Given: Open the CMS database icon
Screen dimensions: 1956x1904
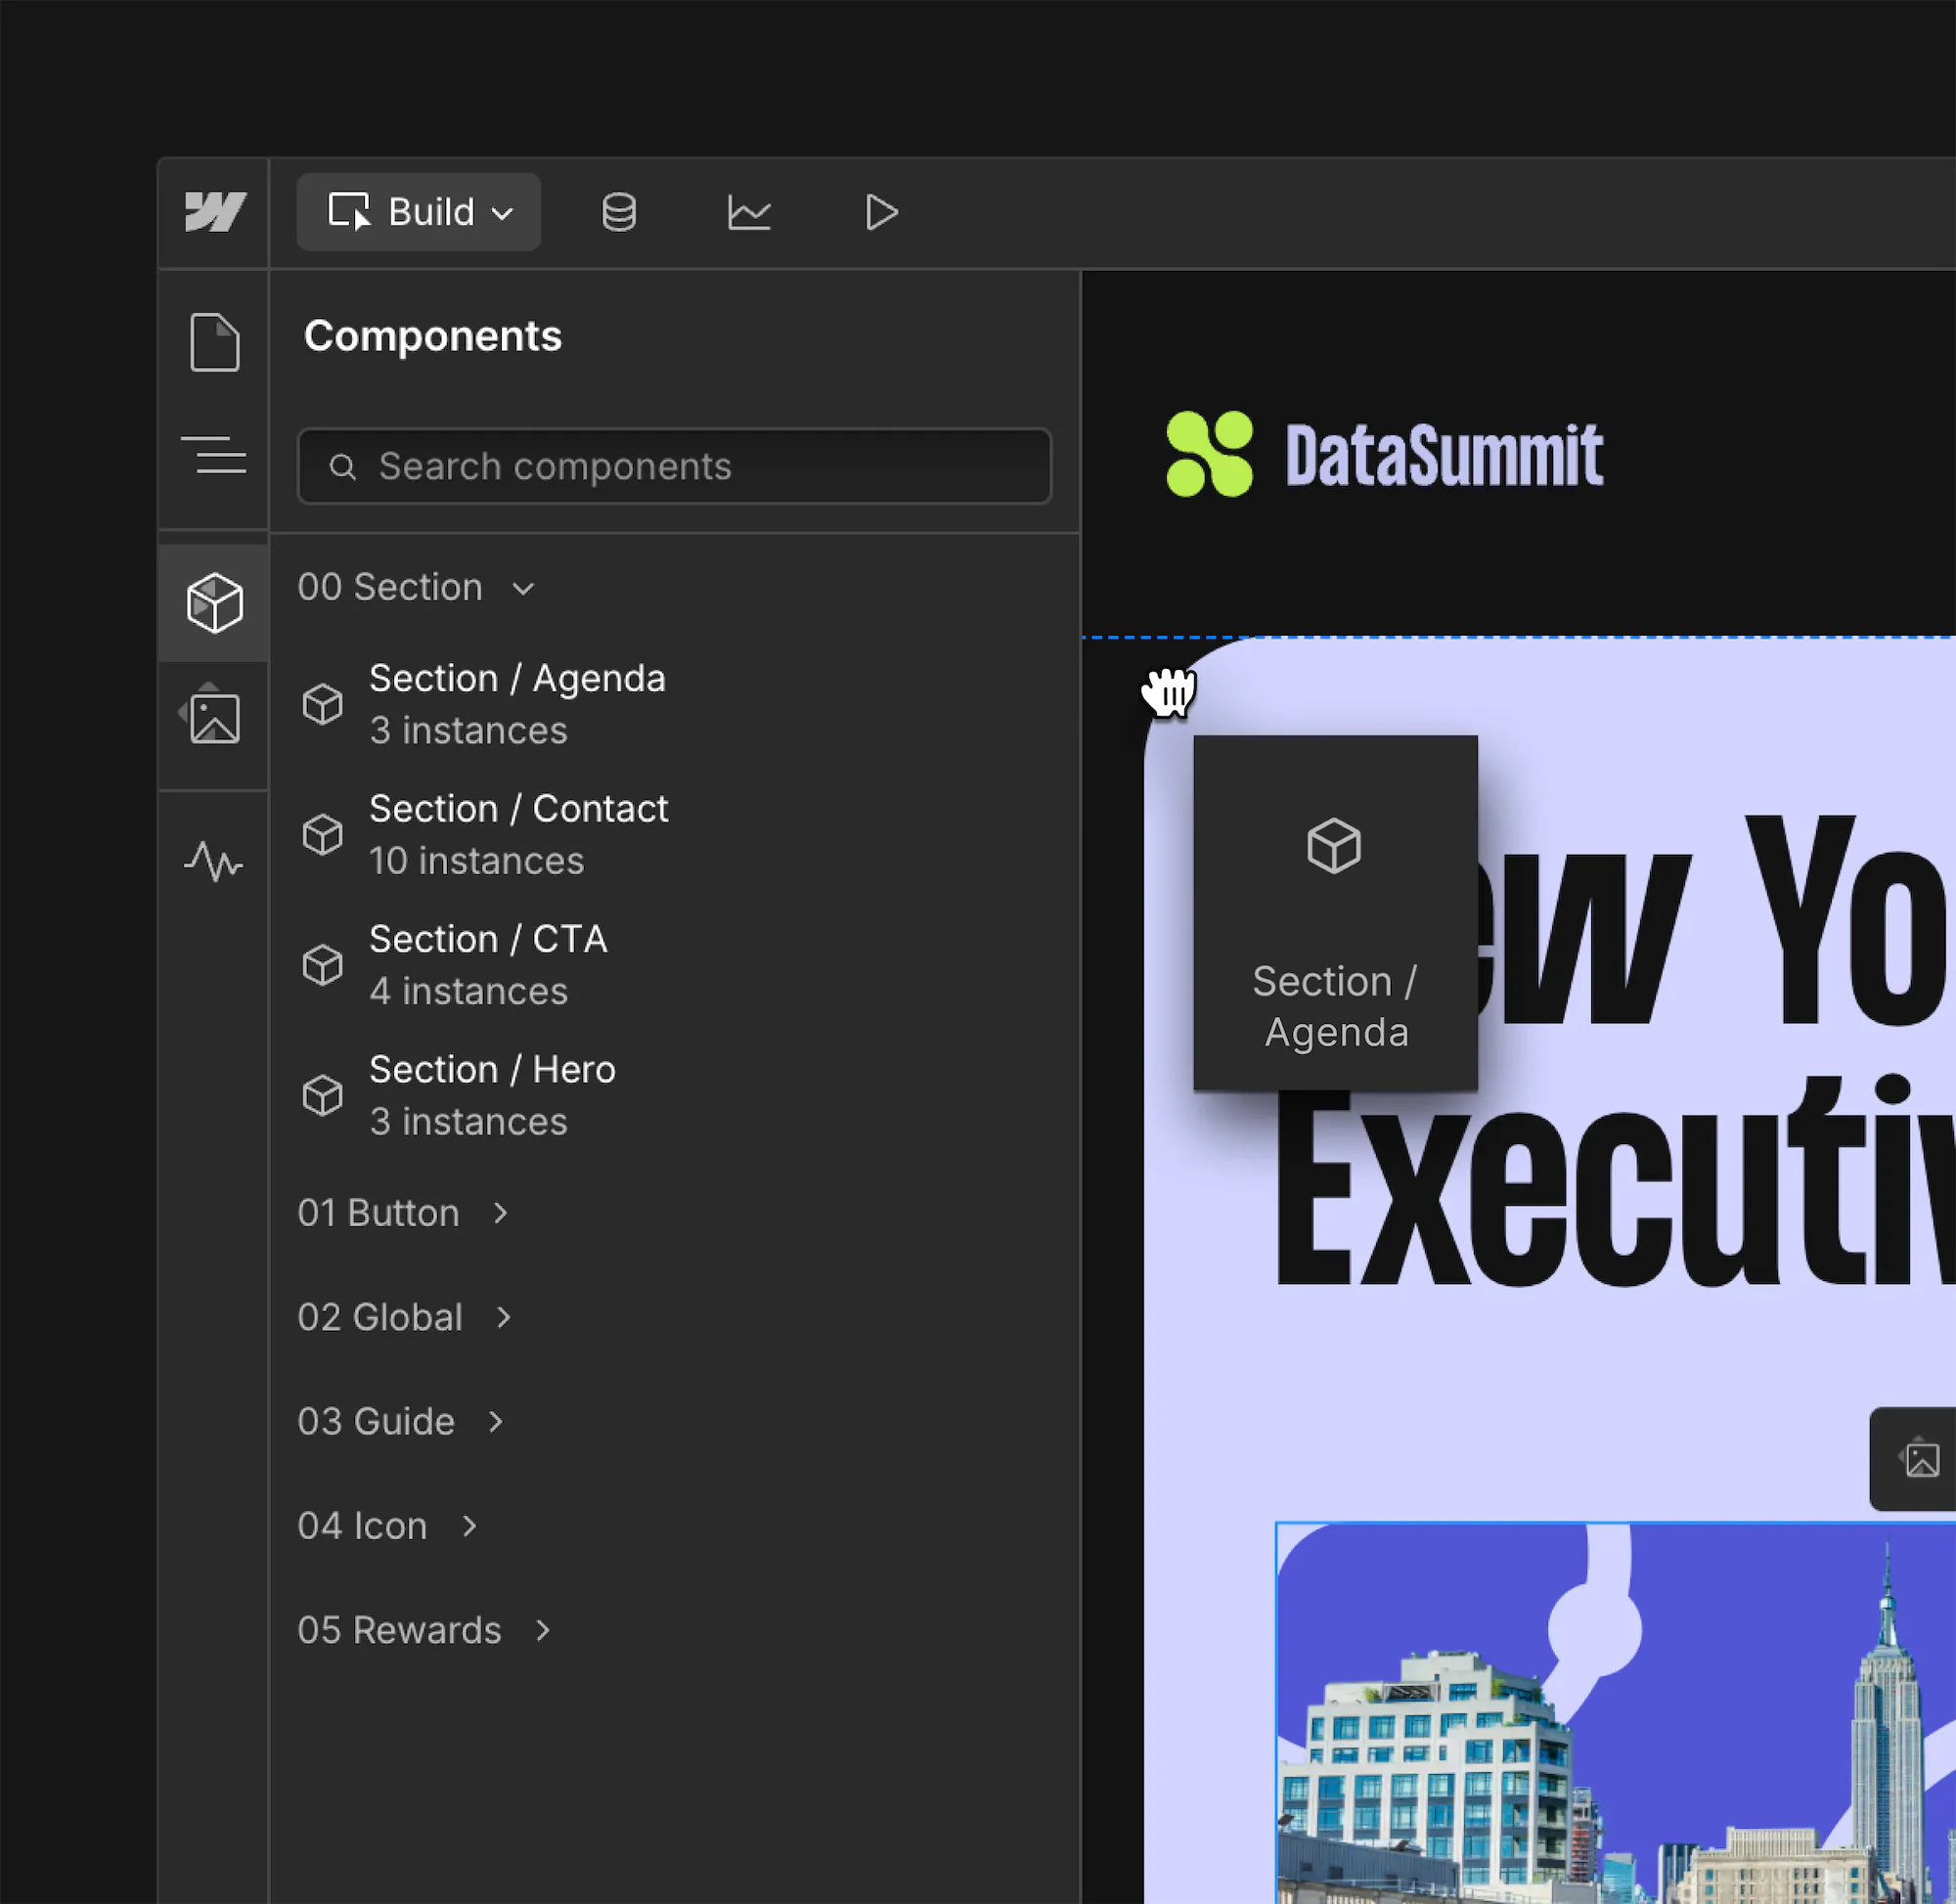Looking at the screenshot, I should coord(618,212).
